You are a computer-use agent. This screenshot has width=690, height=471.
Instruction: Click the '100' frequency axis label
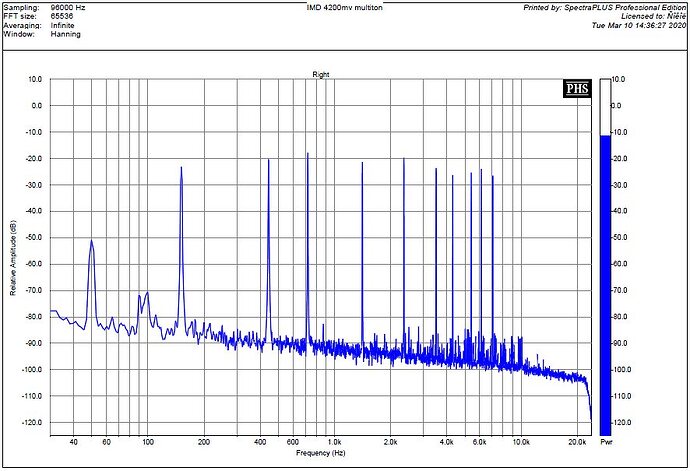pyautogui.click(x=147, y=442)
